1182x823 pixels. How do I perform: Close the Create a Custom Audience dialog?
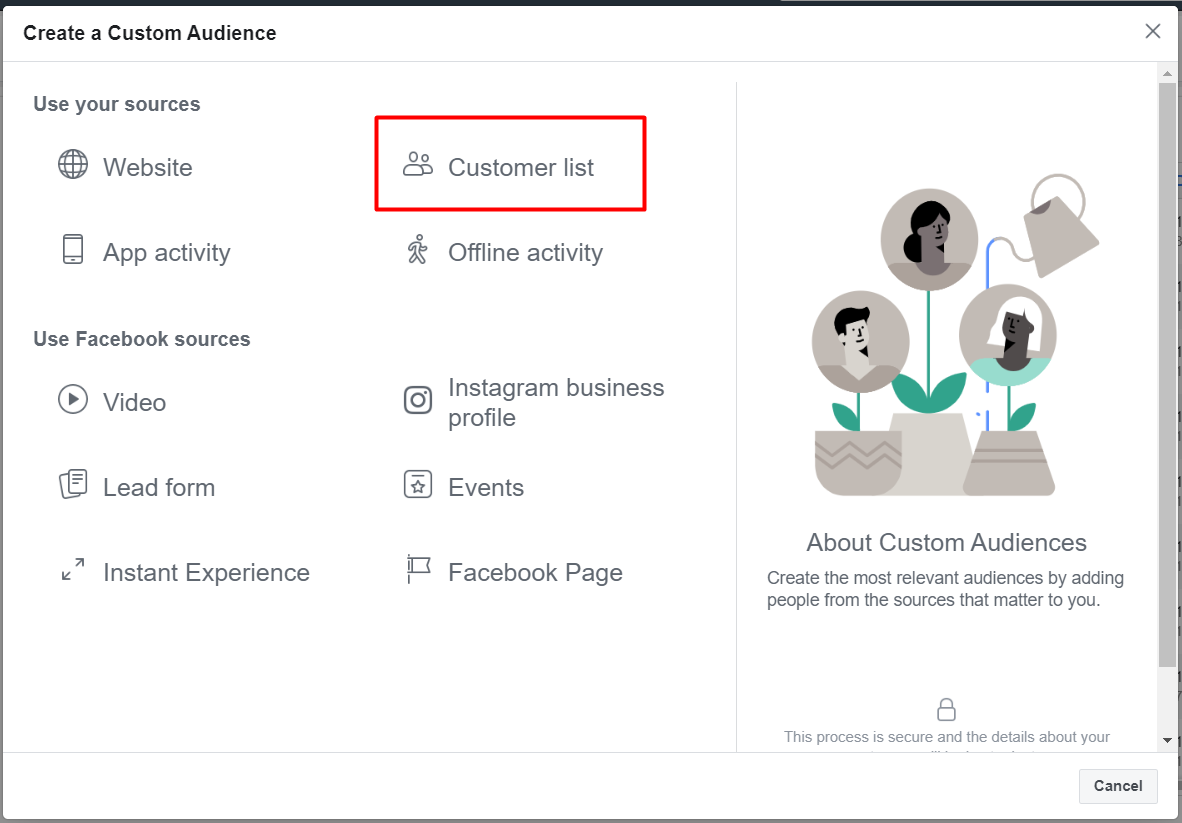1153,31
